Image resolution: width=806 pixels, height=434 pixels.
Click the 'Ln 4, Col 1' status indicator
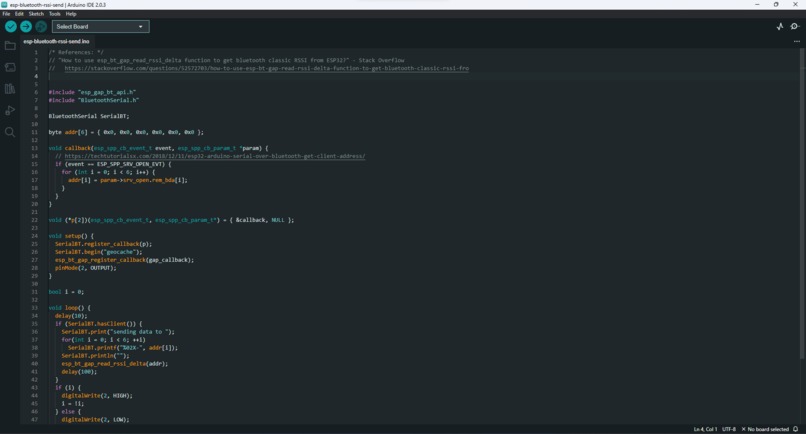705,429
